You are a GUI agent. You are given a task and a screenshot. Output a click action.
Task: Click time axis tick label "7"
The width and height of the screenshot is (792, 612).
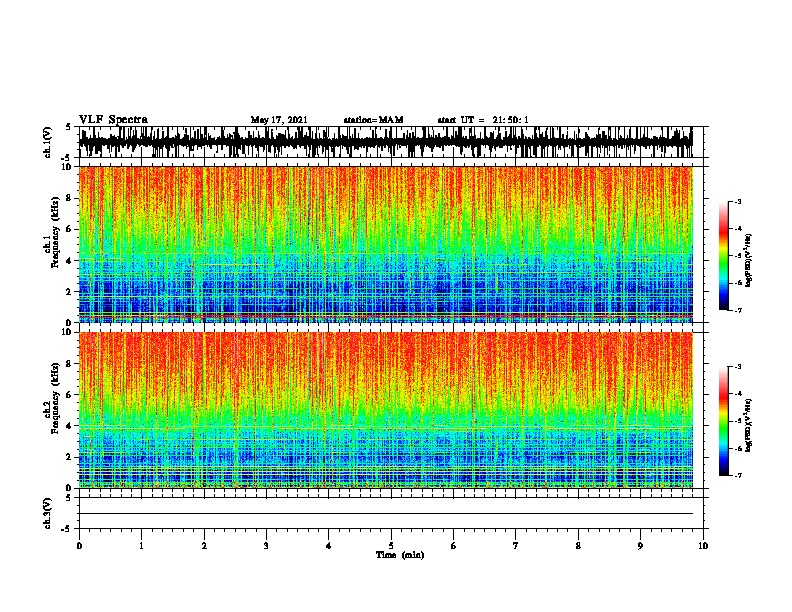[x=516, y=545]
